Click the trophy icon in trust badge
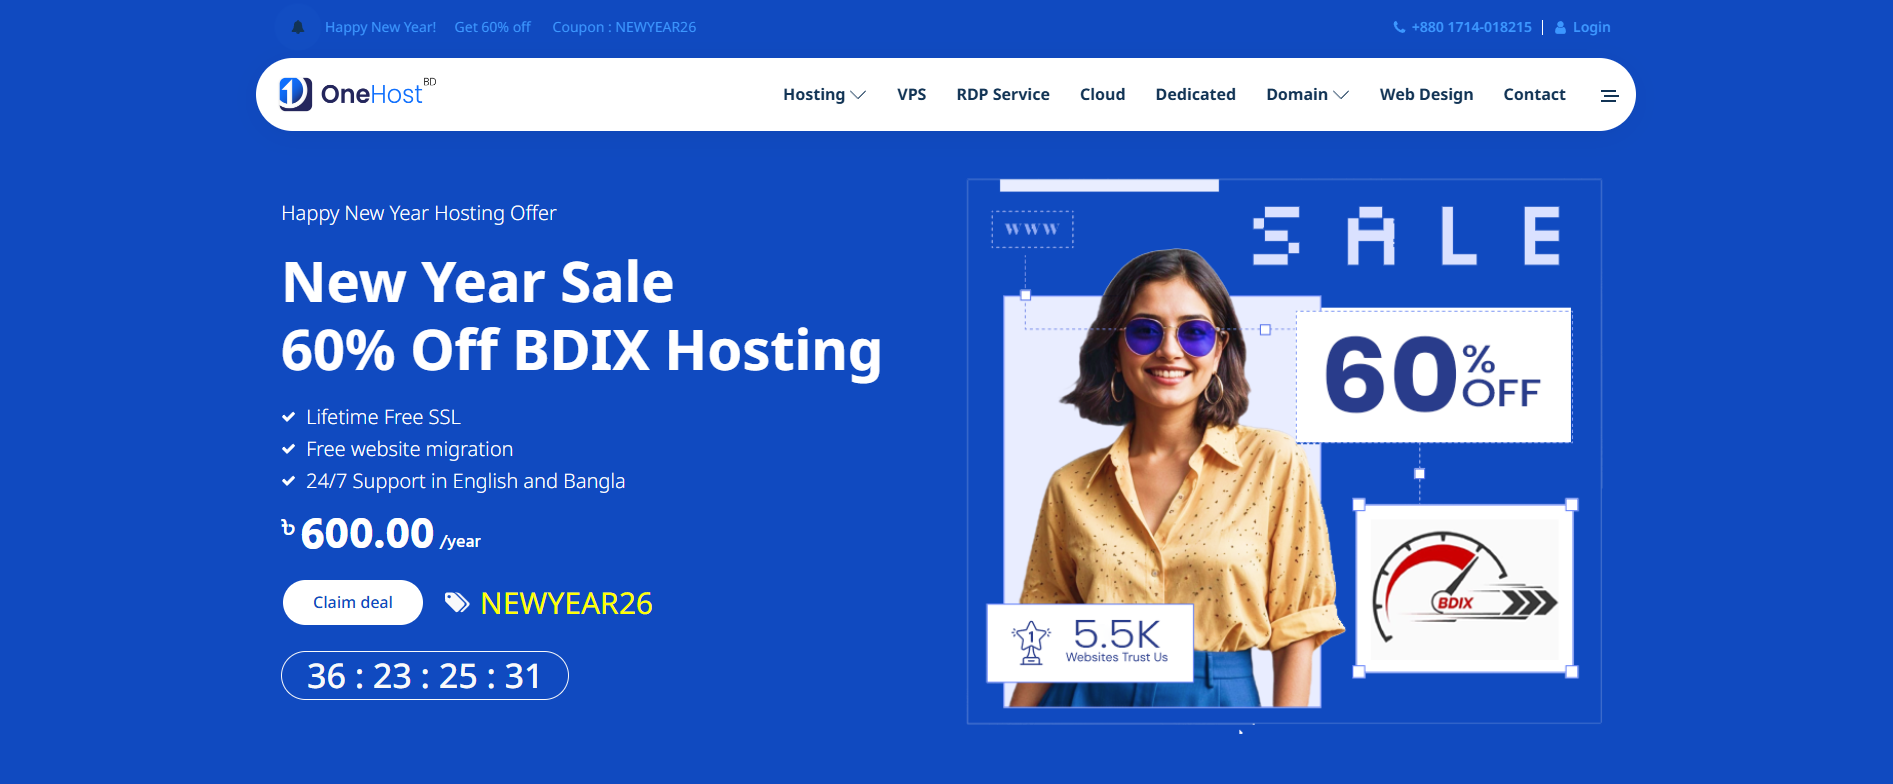This screenshot has height=784, width=1893. [1030, 643]
